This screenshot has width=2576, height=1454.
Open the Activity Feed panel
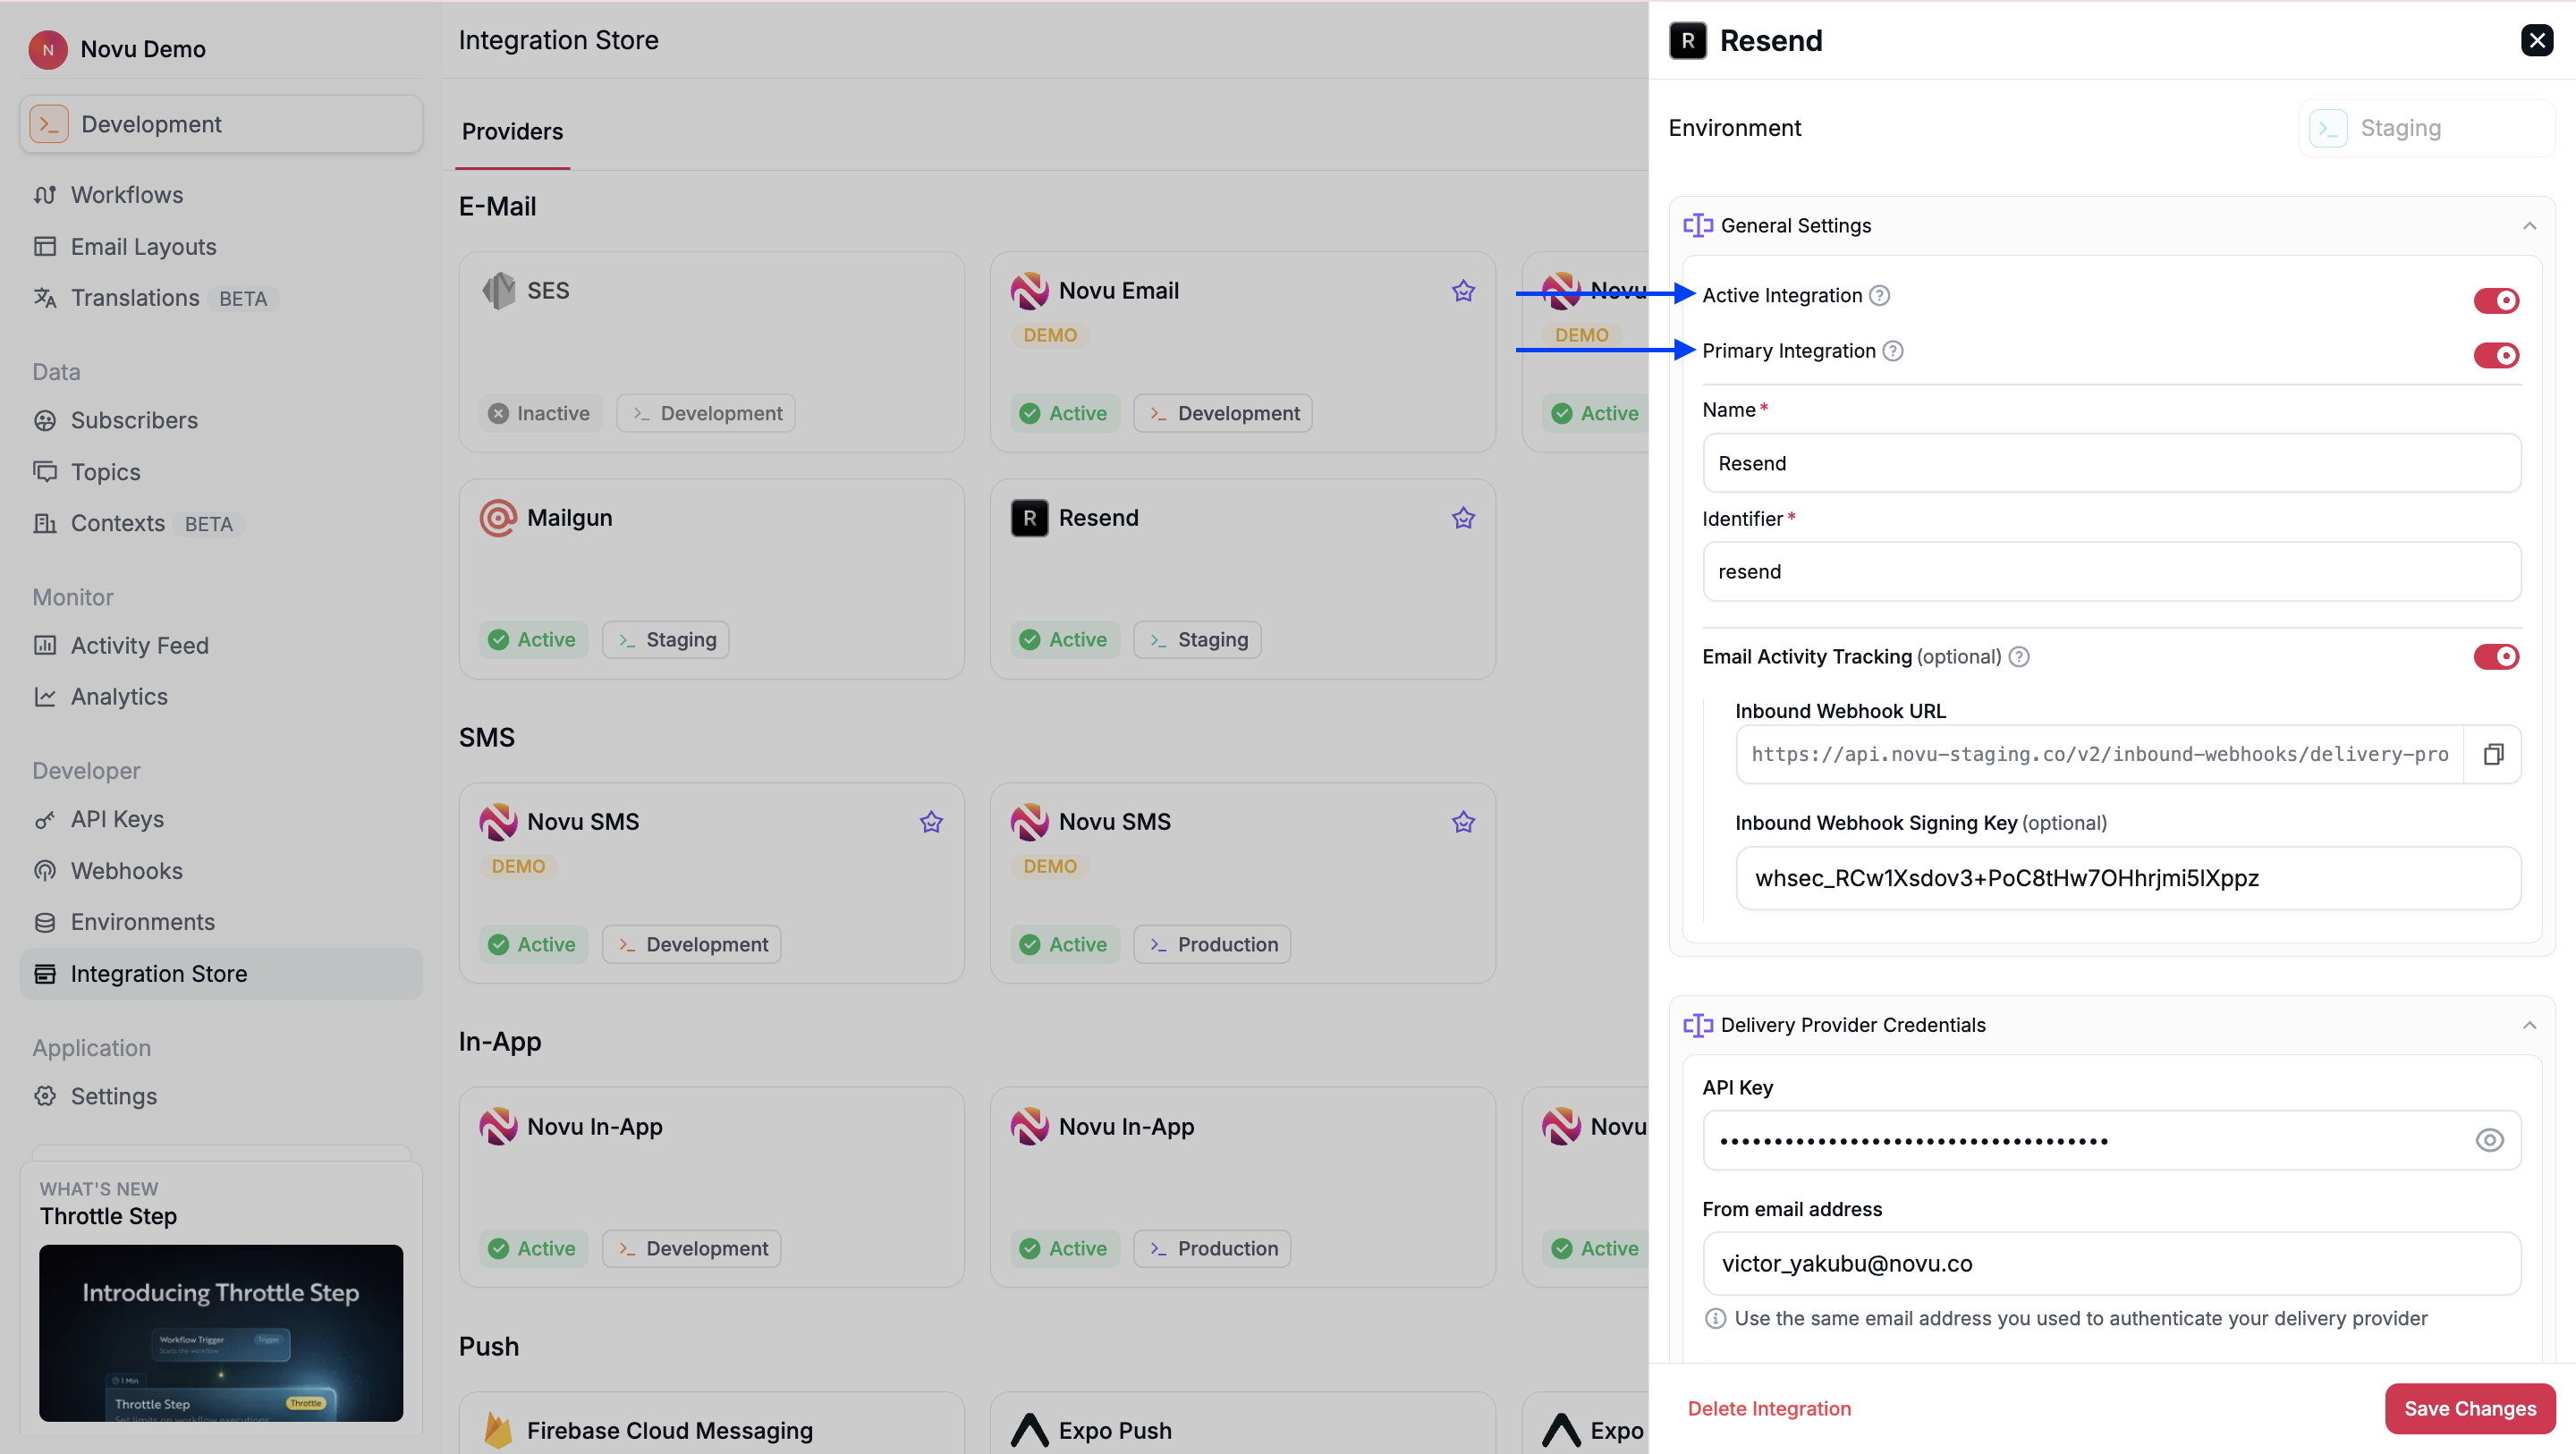[x=140, y=645]
